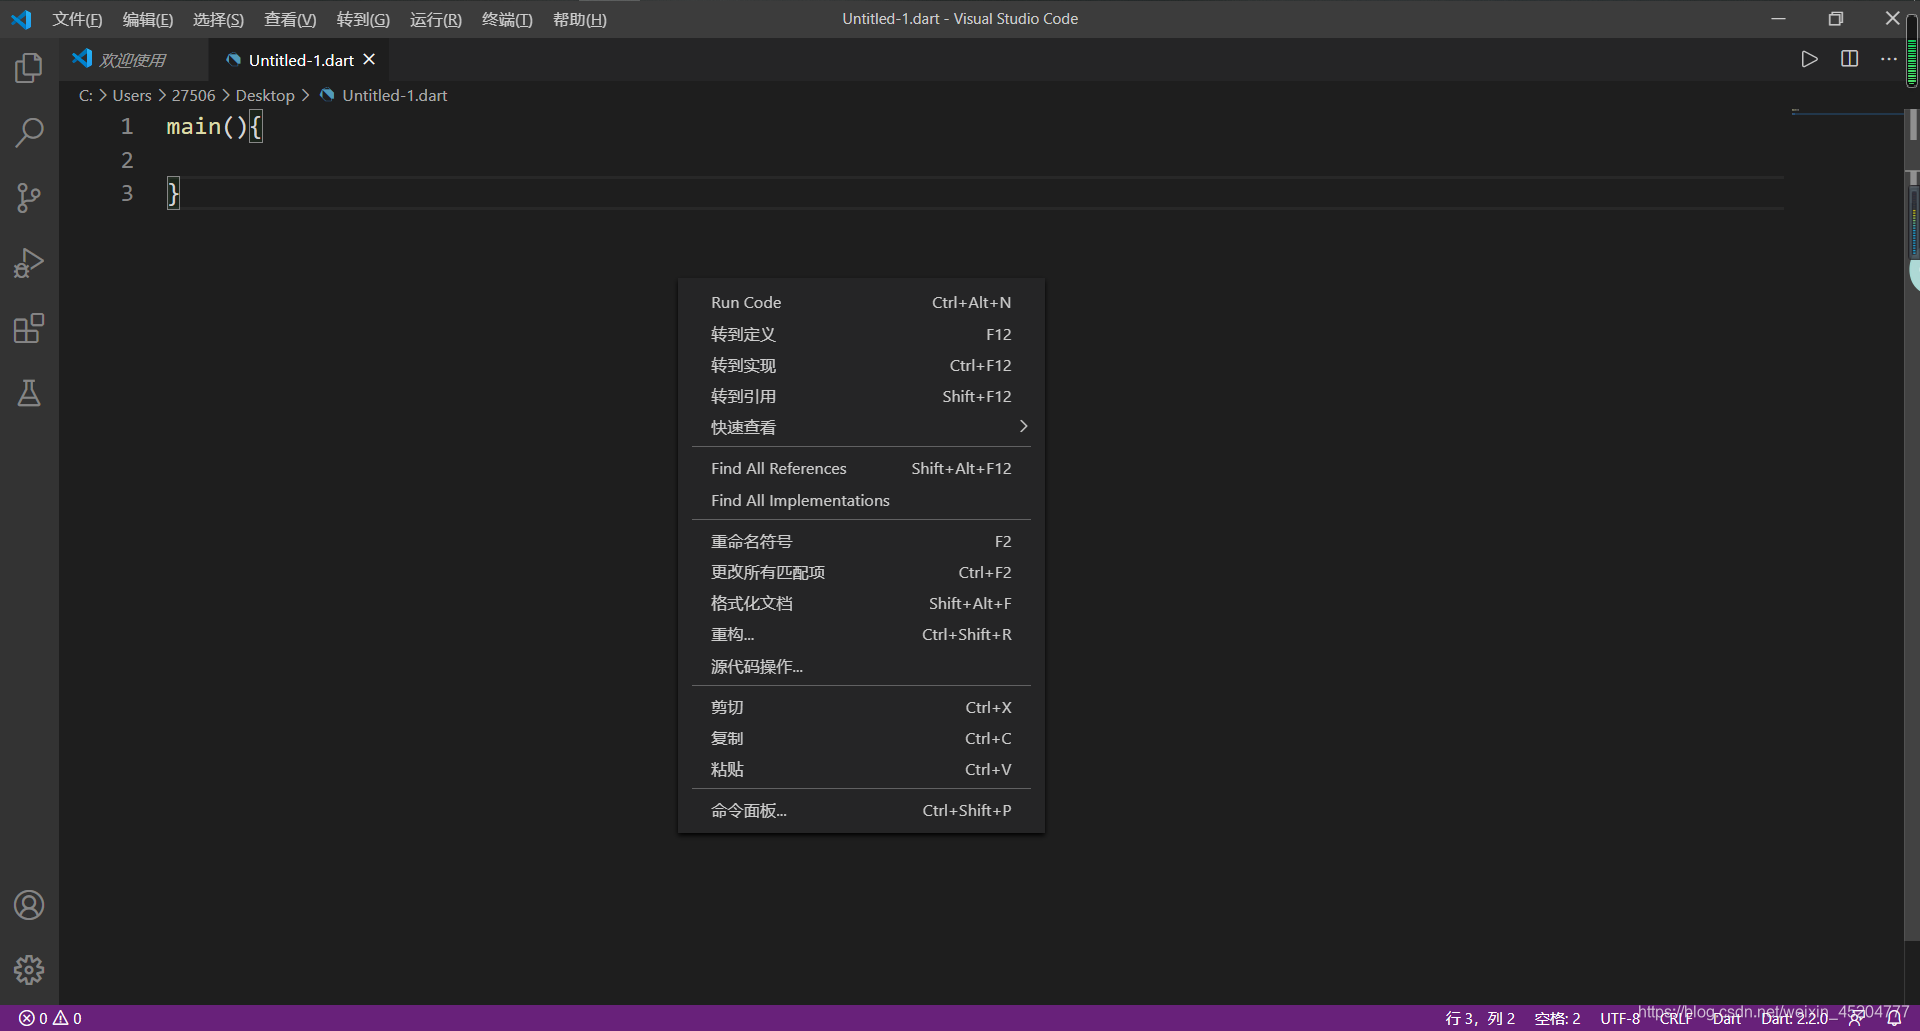Open the 转到(G) menu
Image resolution: width=1920 pixels, height=1031 pixels.
(363, 19)
